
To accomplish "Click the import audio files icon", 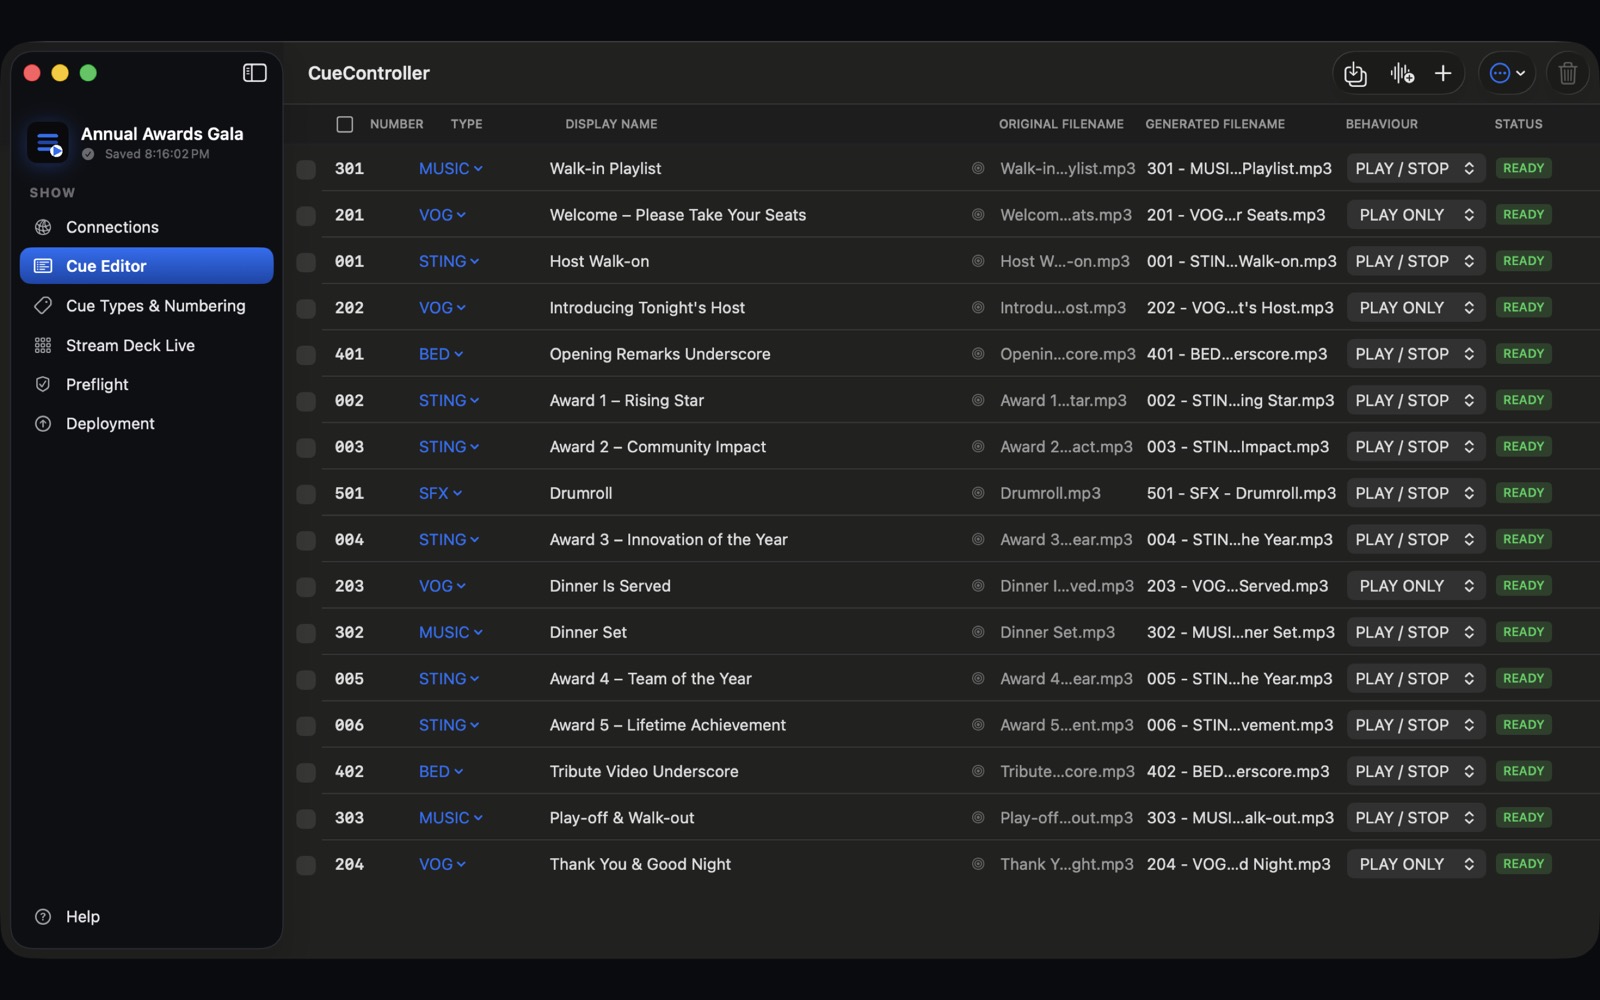I will [1355, 74].
